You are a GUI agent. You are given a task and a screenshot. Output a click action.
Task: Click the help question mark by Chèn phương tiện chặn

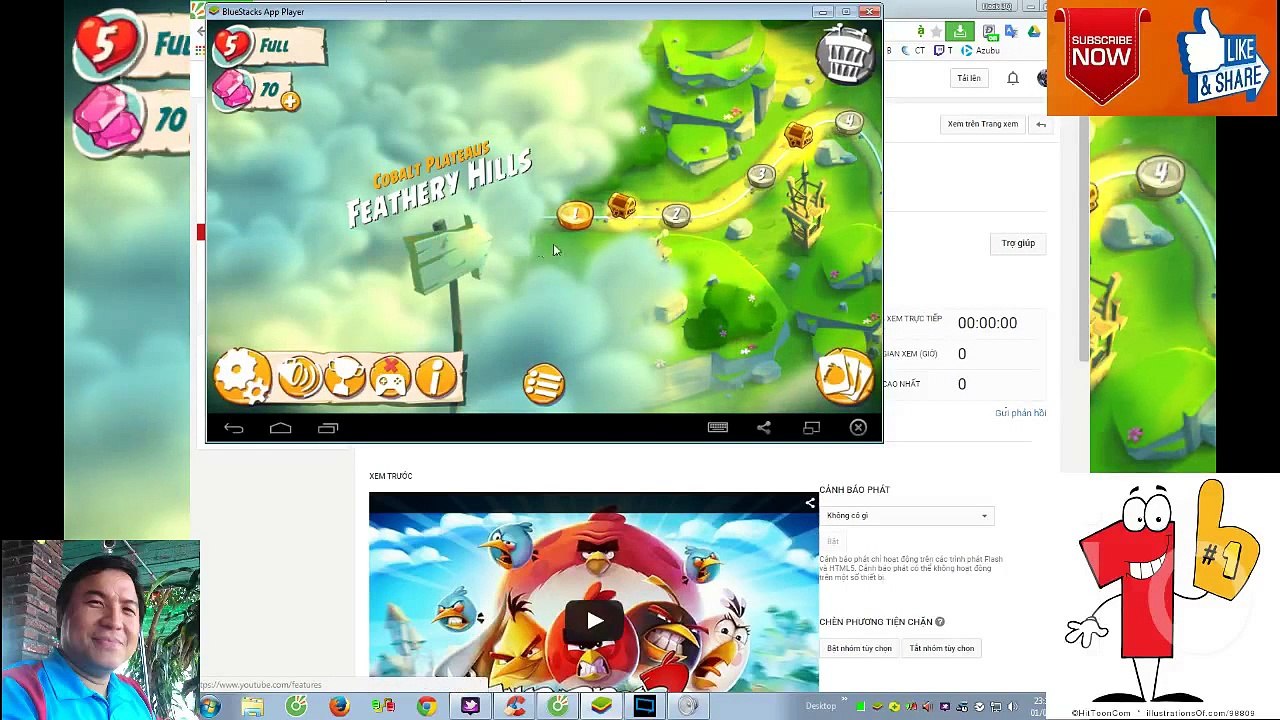[940, 622]
